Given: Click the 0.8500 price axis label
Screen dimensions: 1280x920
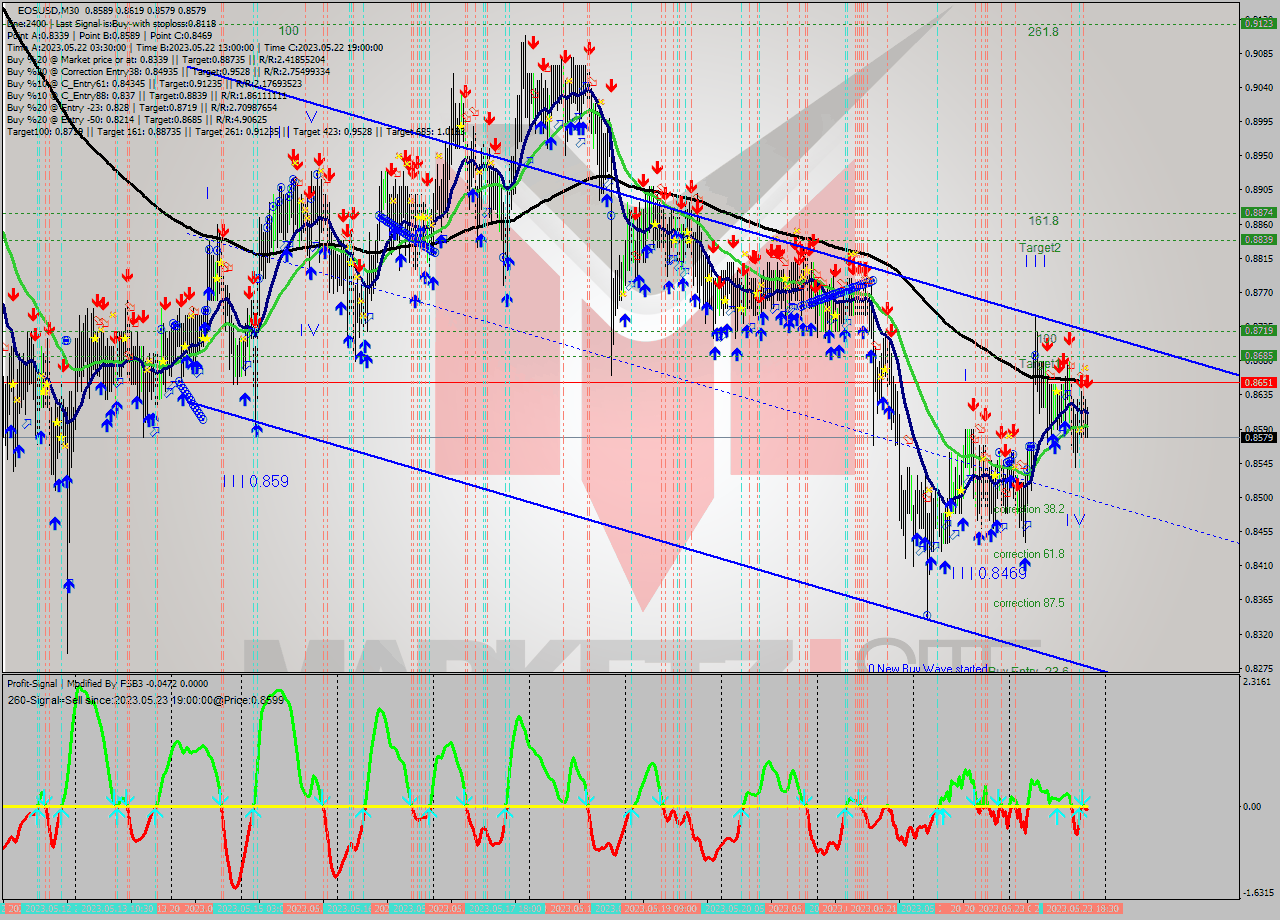Looking at the screenshot, I should pos(1257,497).
